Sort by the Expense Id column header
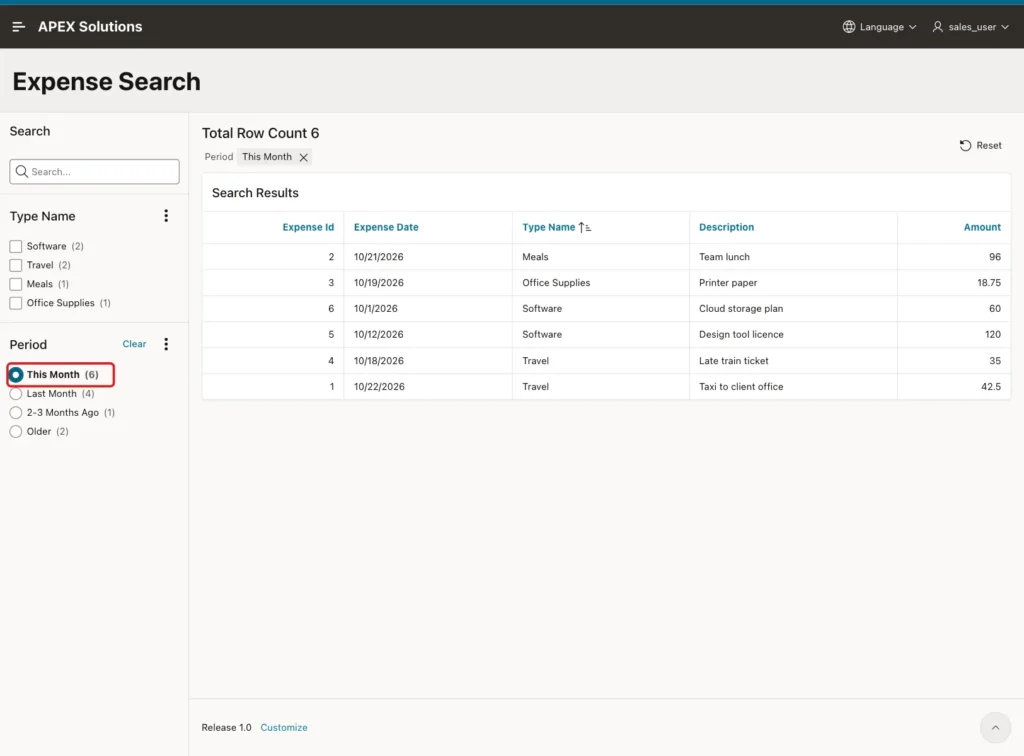Viewport: 1024px width, 756px height. click(x=308, y=227)
